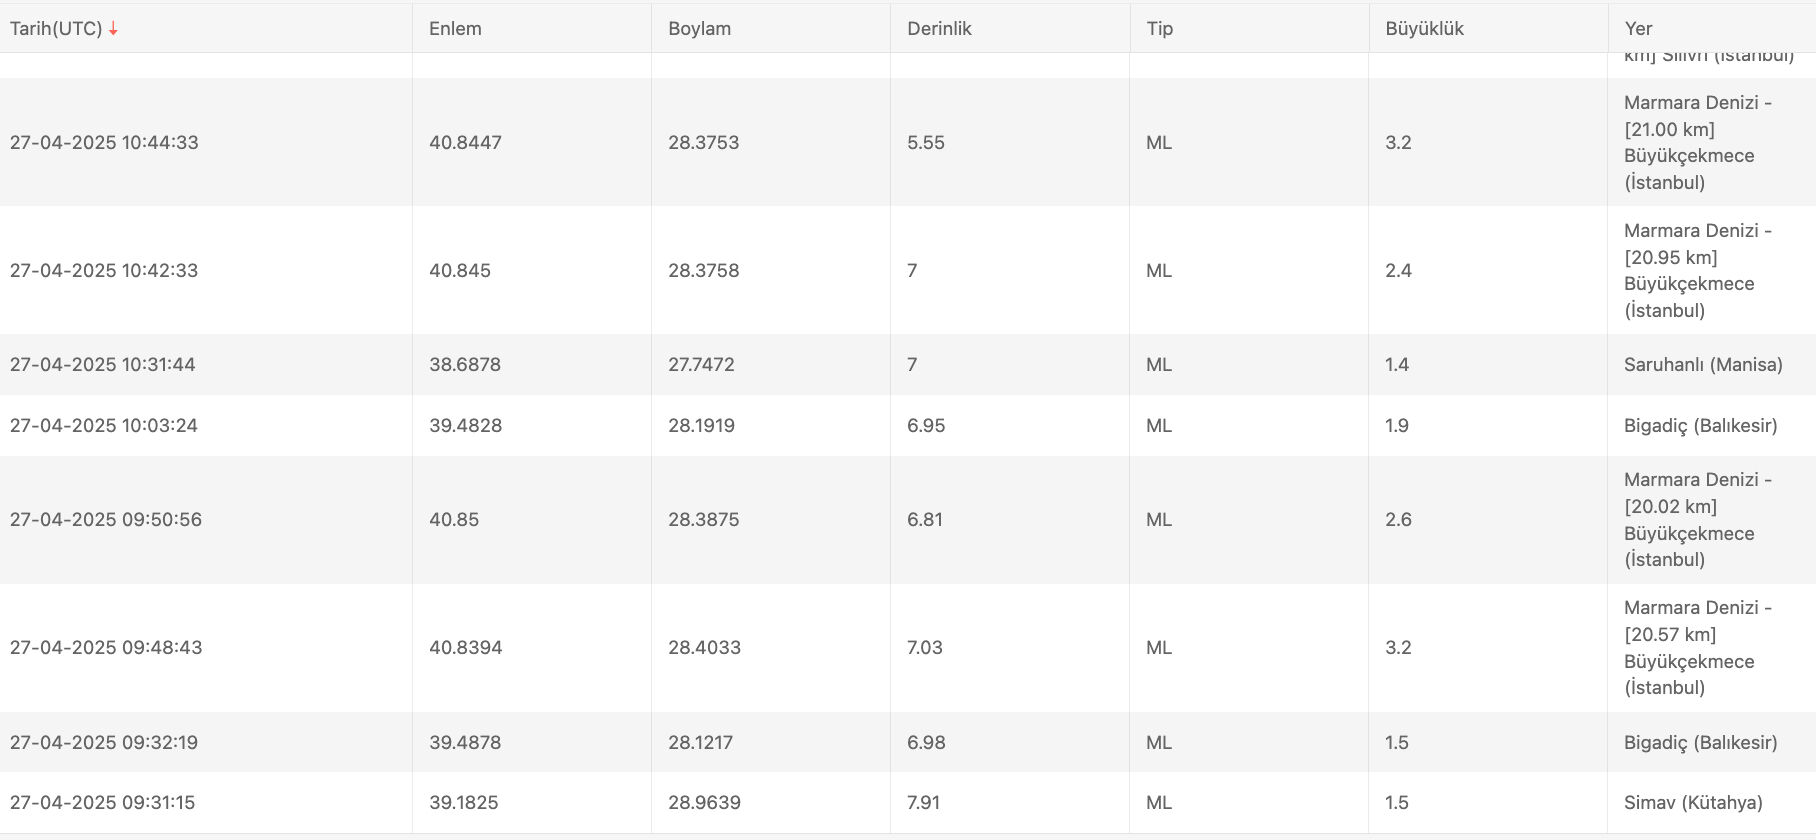This screenshot has height=840, width=1816.
Task: Sort earthquakes by Derinlik column
Action: click(x=939, y=29)
